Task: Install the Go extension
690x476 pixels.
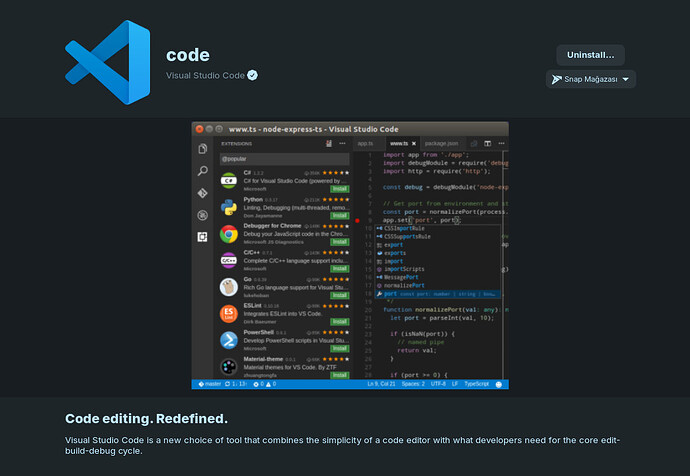Action: (x=340, y=295)
